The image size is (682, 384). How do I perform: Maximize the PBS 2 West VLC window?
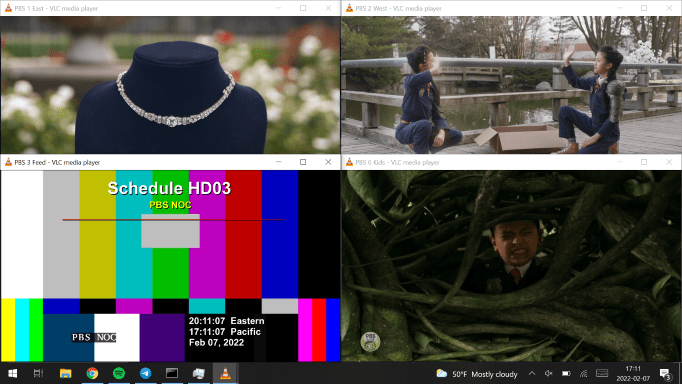coord(644,8)
